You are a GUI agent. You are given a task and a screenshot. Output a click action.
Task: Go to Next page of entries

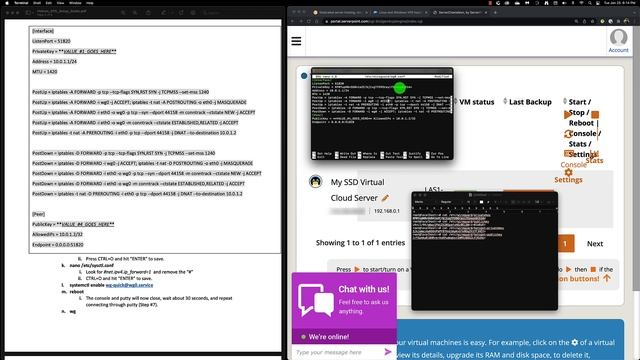pos(595,244)
